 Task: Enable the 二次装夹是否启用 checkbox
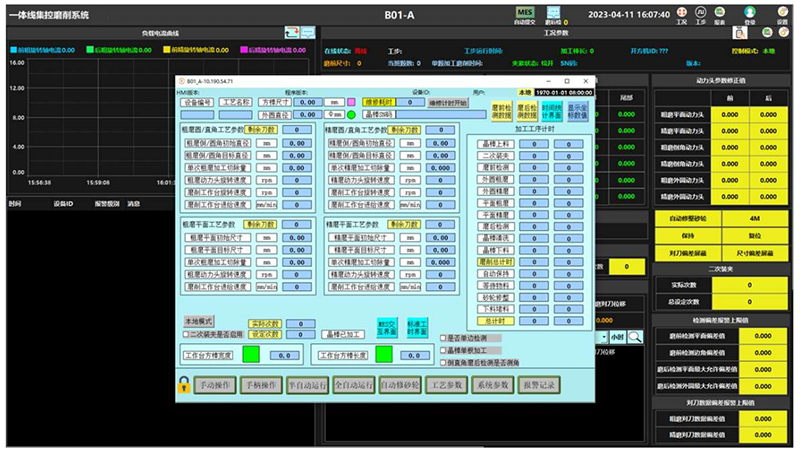pyautogui.click(x=184, y=334)
